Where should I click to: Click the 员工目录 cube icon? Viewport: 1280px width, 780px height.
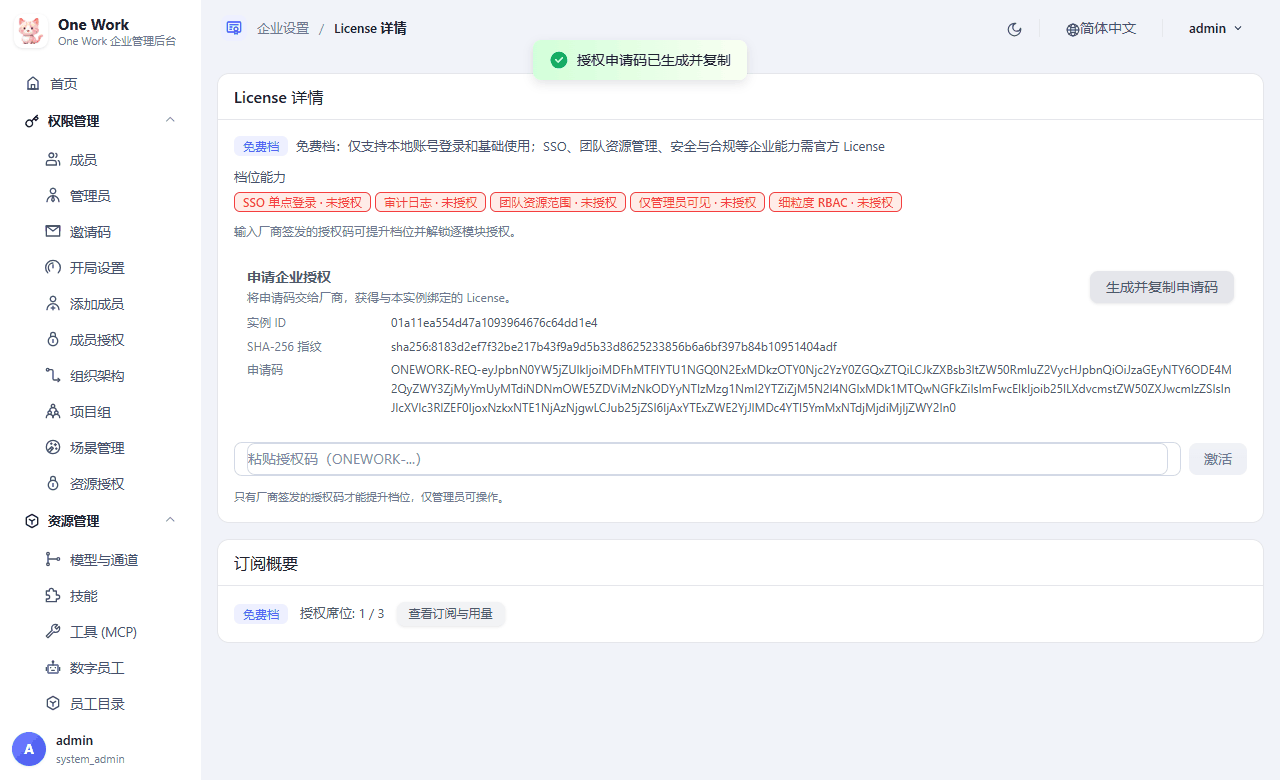click(x=53, y=704)
